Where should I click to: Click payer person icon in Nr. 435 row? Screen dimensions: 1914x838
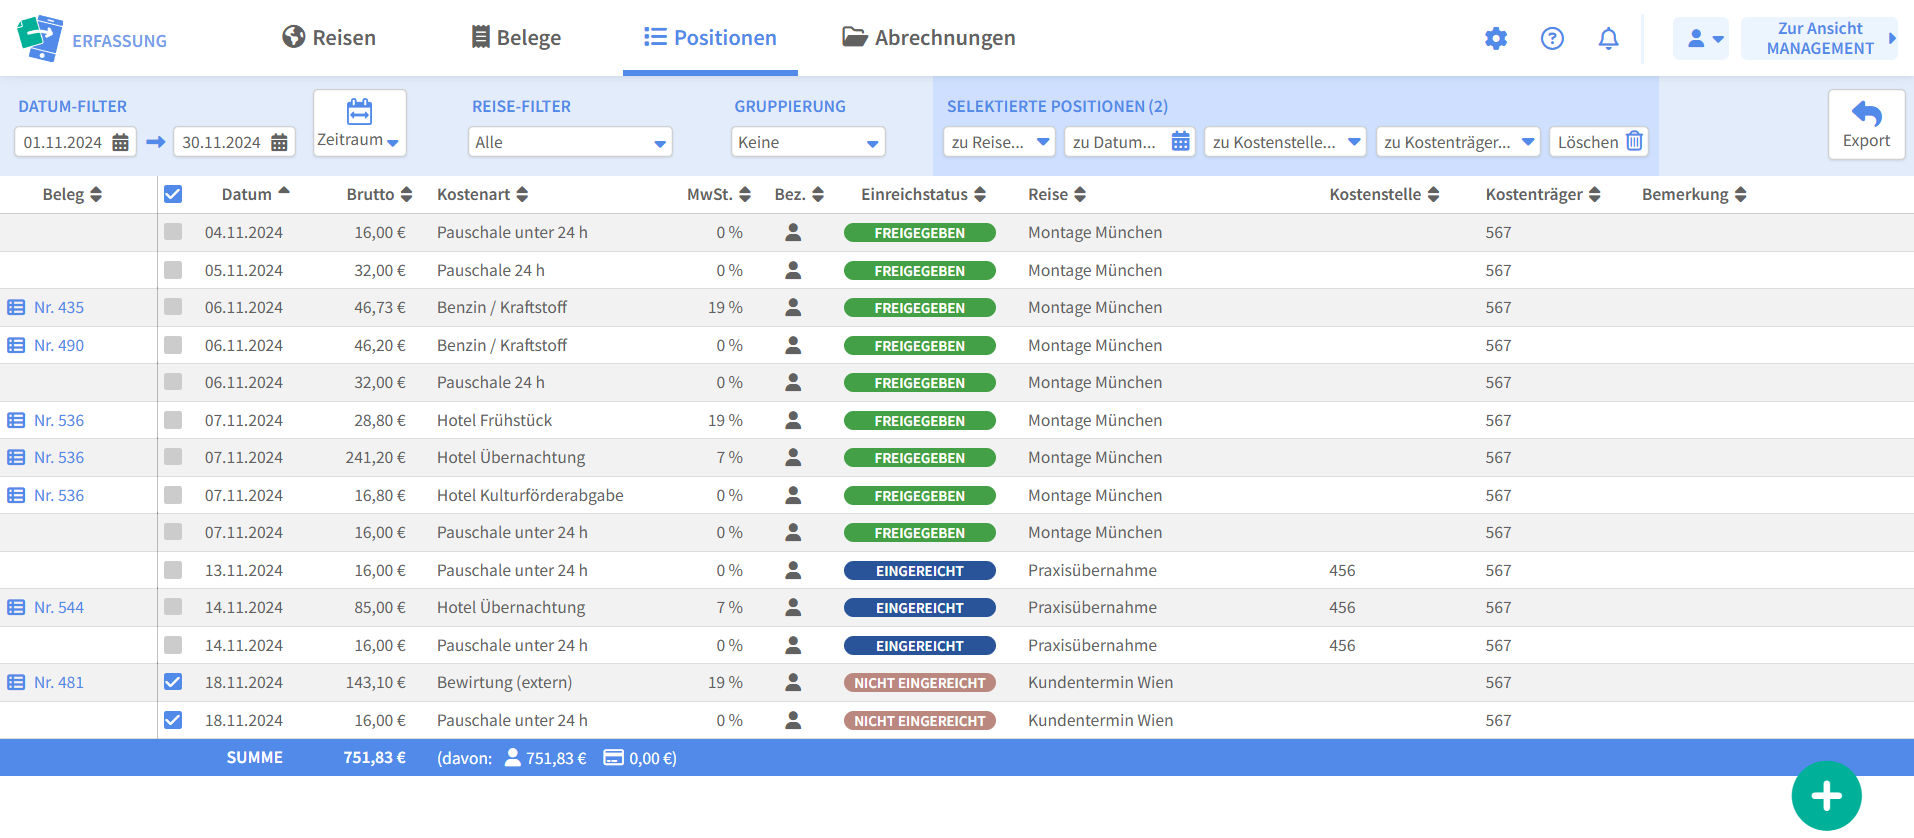click(x=793, y=308)
